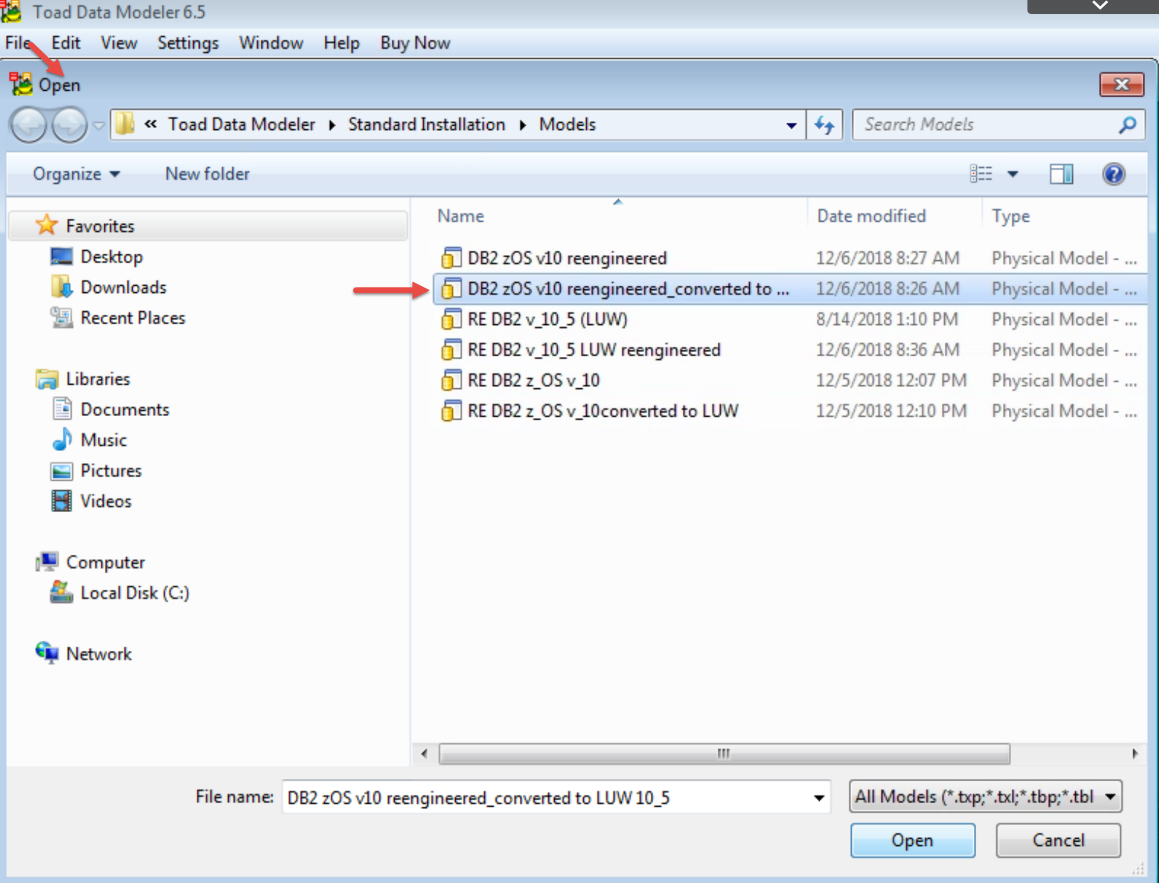Open the Music library
The height and width of the screenshot is (883, 1159).
(103, 440)
